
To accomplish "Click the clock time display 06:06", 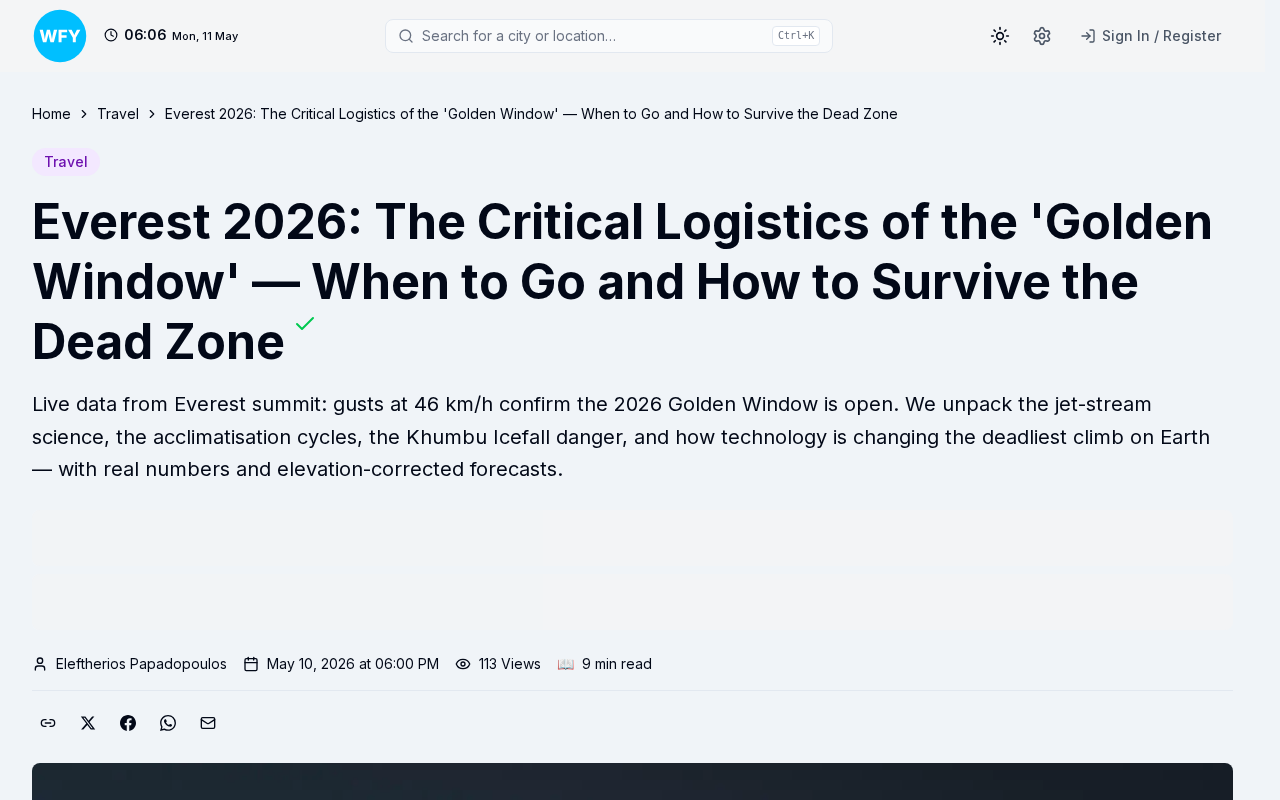I will [145, 35].
